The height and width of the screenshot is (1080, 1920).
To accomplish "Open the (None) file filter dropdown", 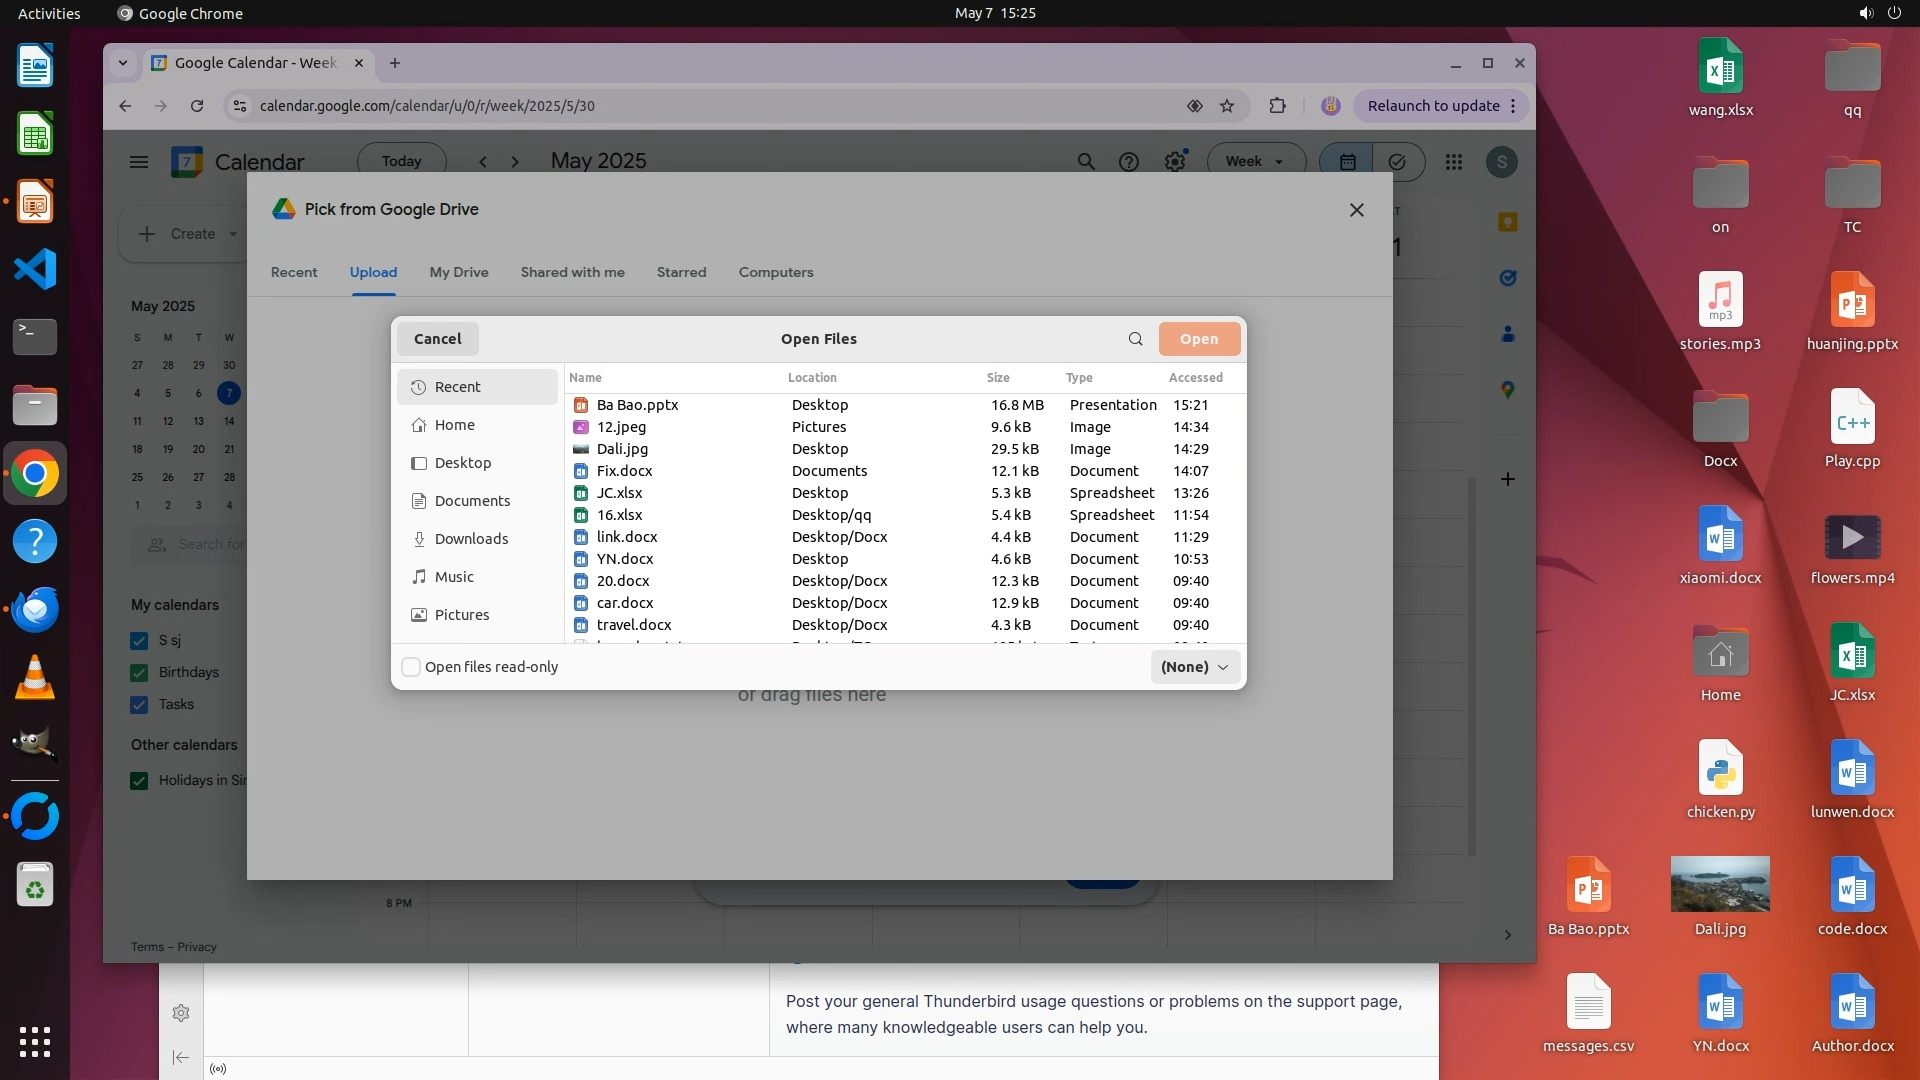I will (x=1195, y=667).
